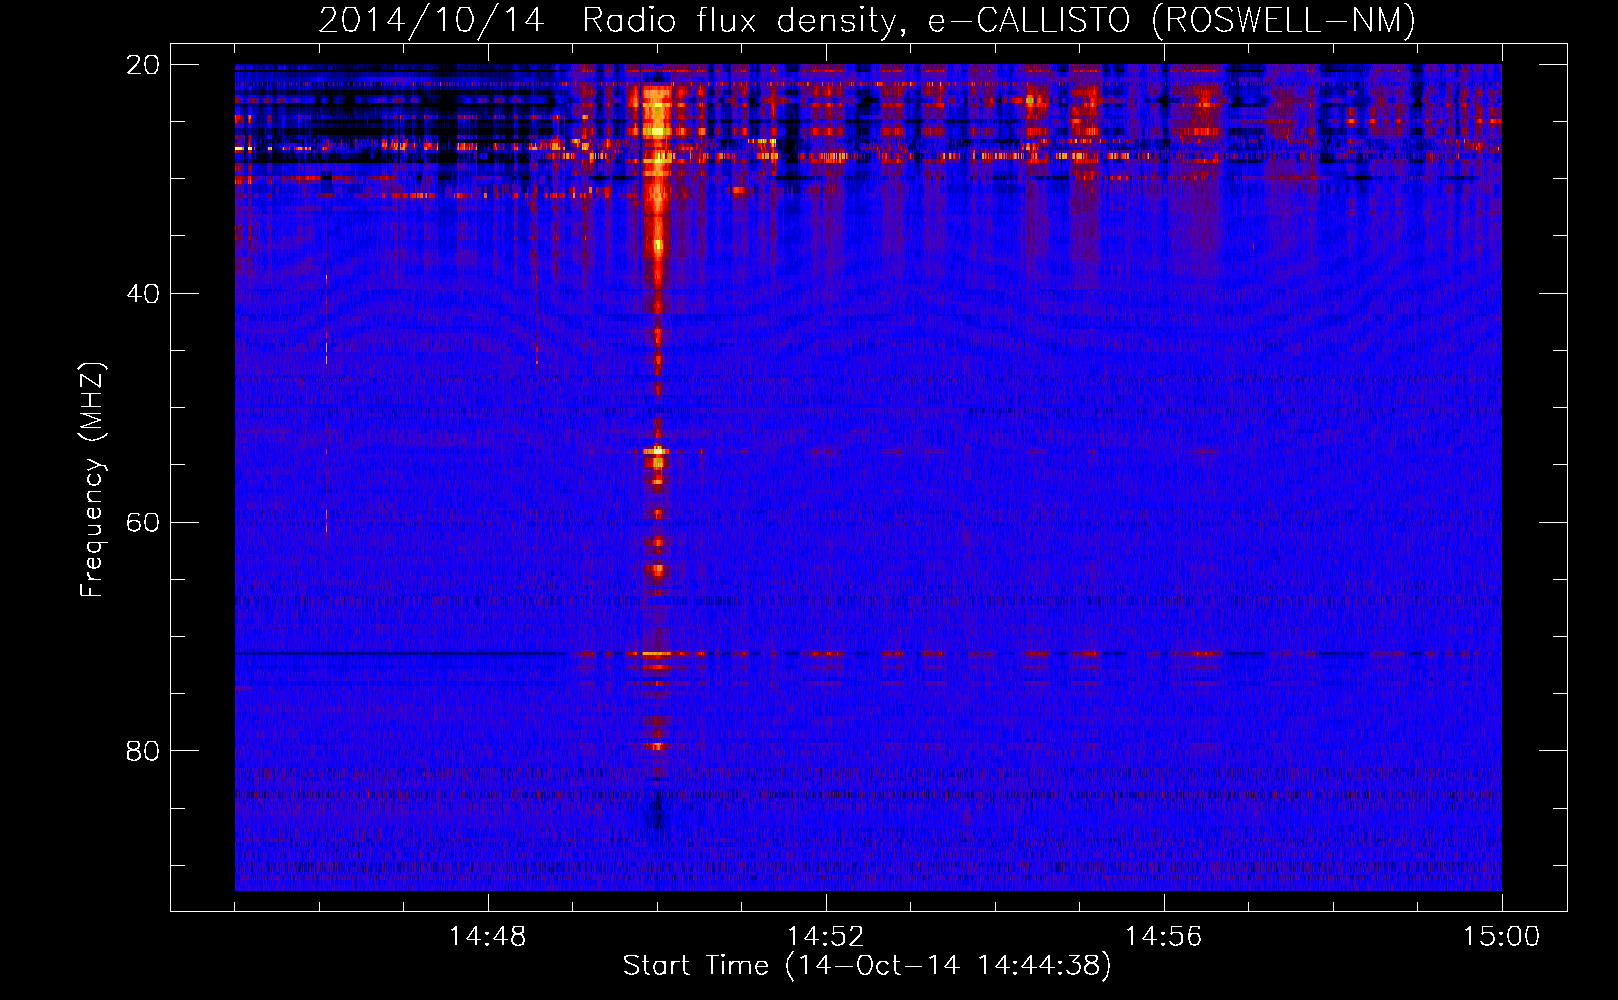Click the frequency axis label 80
1618x1000 pixels.
[x=143, y=751]
